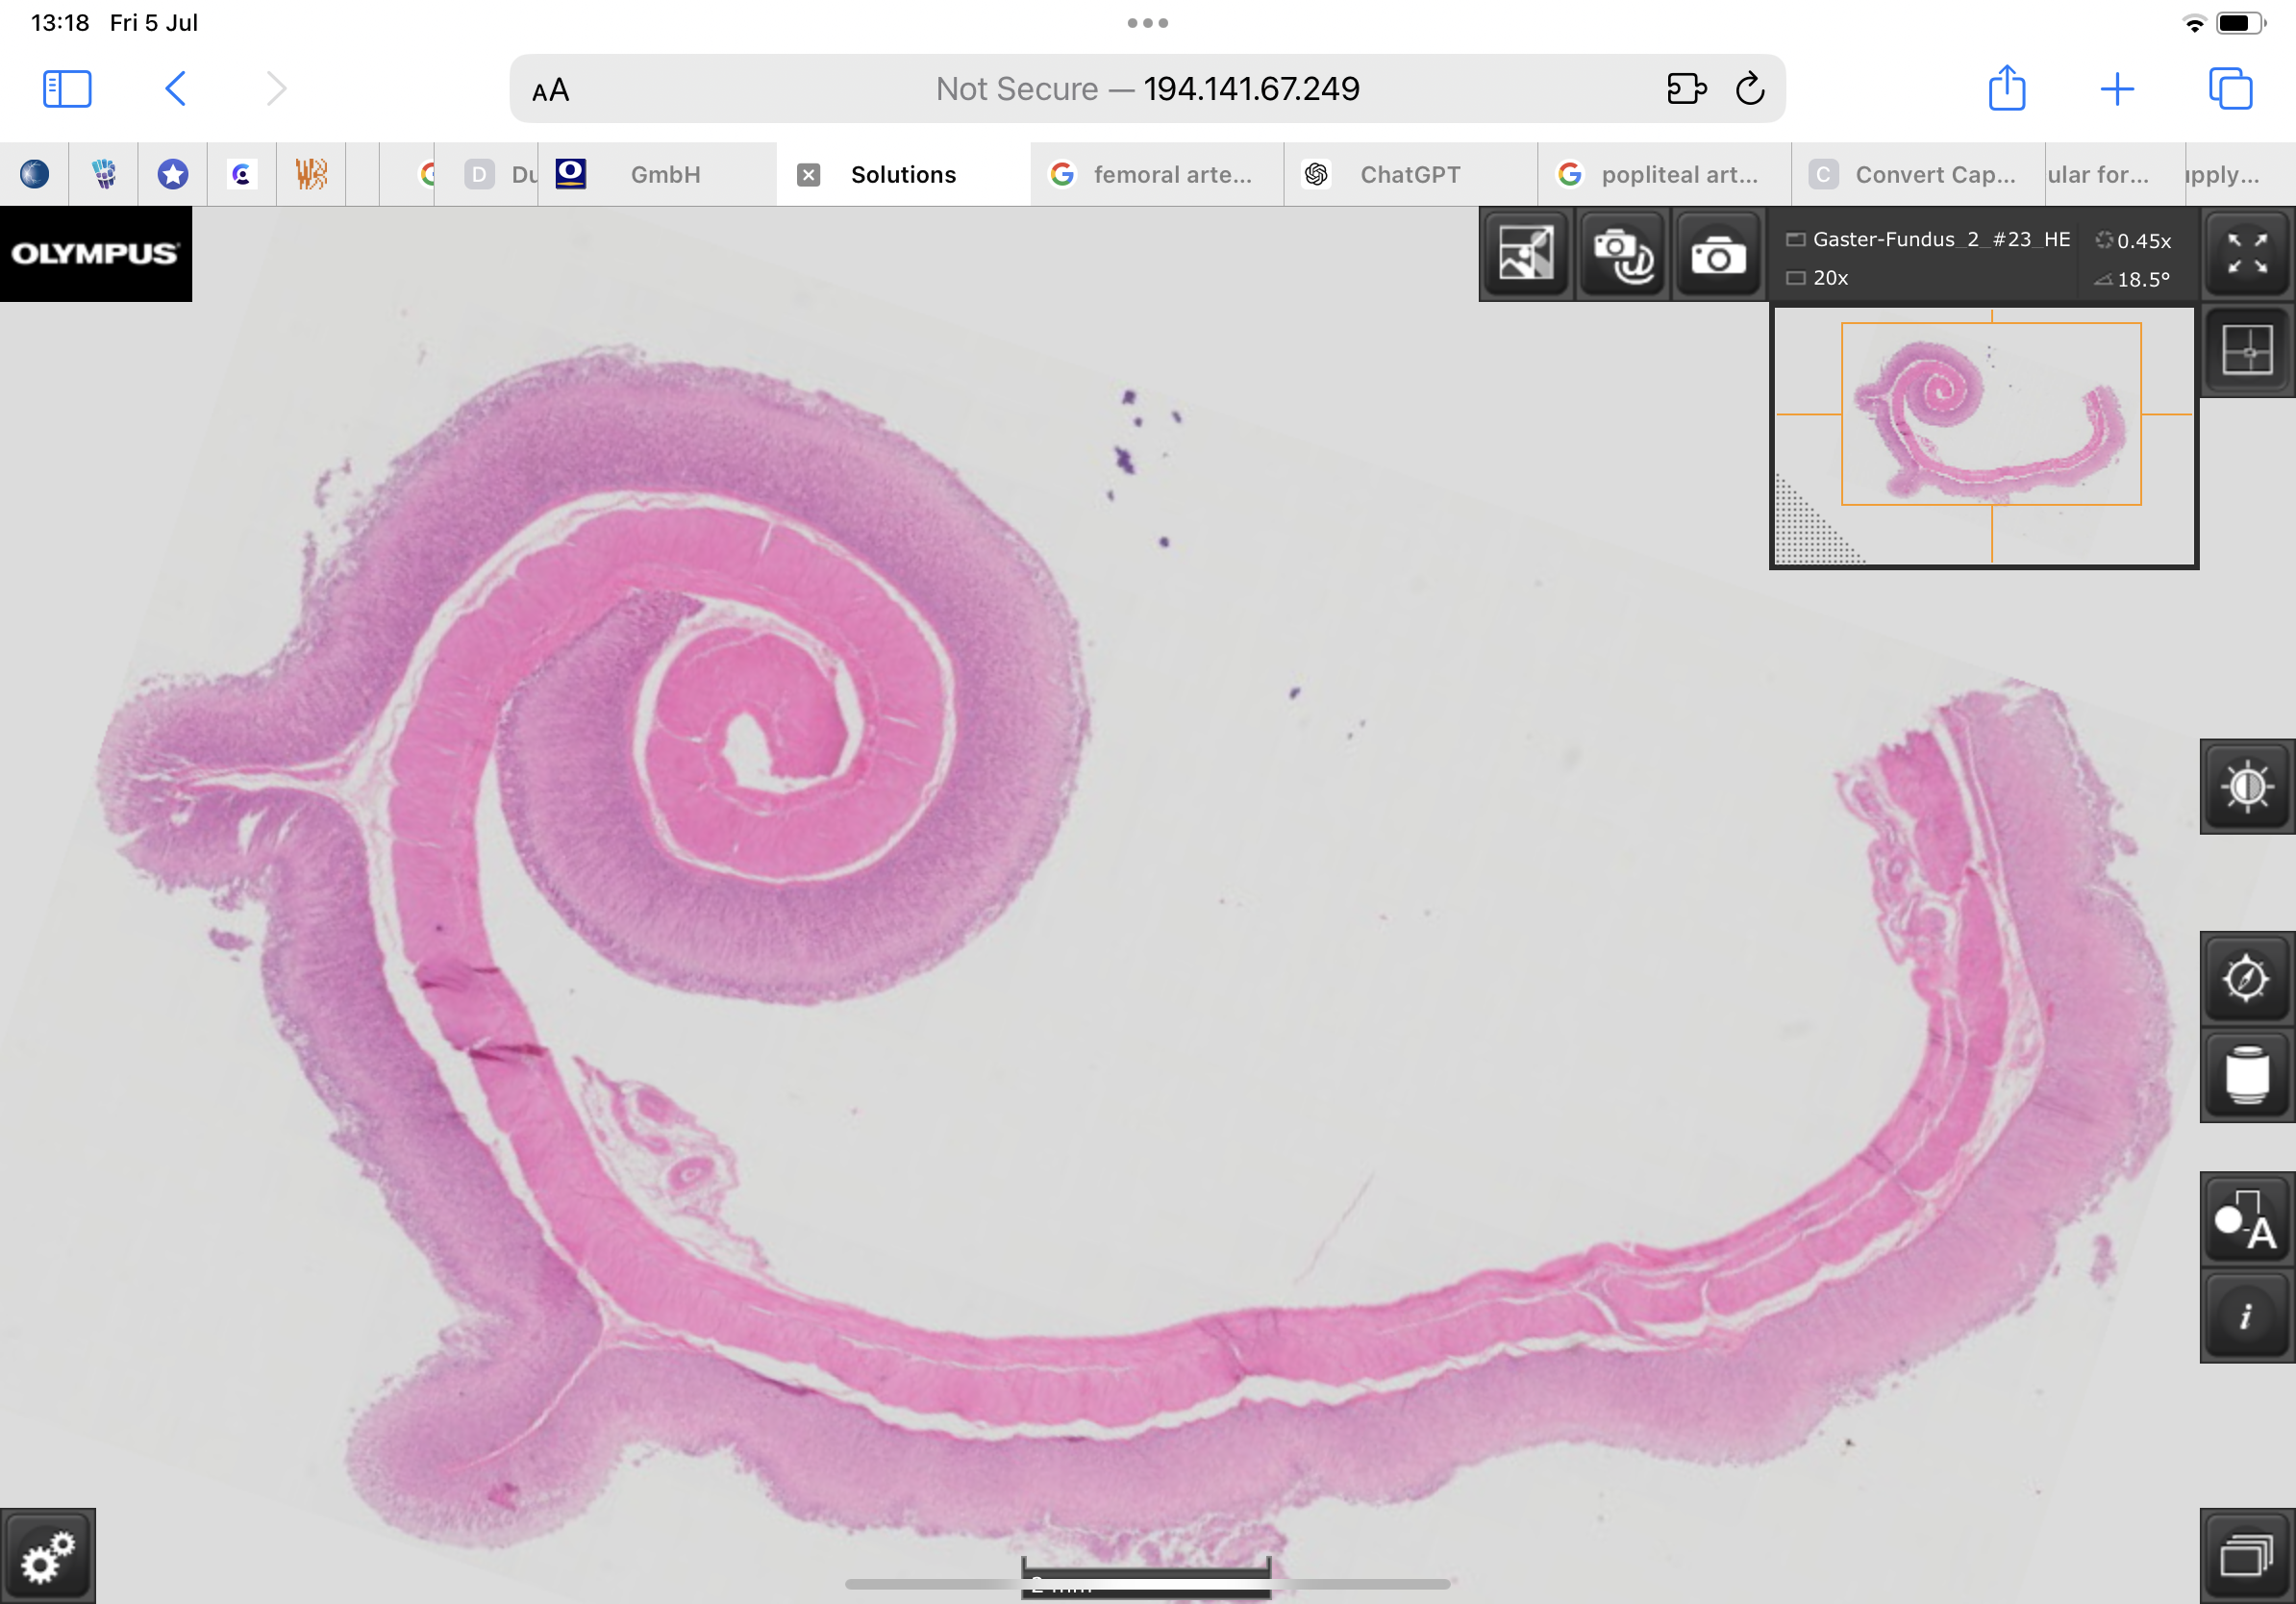The width and height of the screenshot is (2296, 1604).
Task: Open the tab overview squares icon
Action: coord(2230,89)
